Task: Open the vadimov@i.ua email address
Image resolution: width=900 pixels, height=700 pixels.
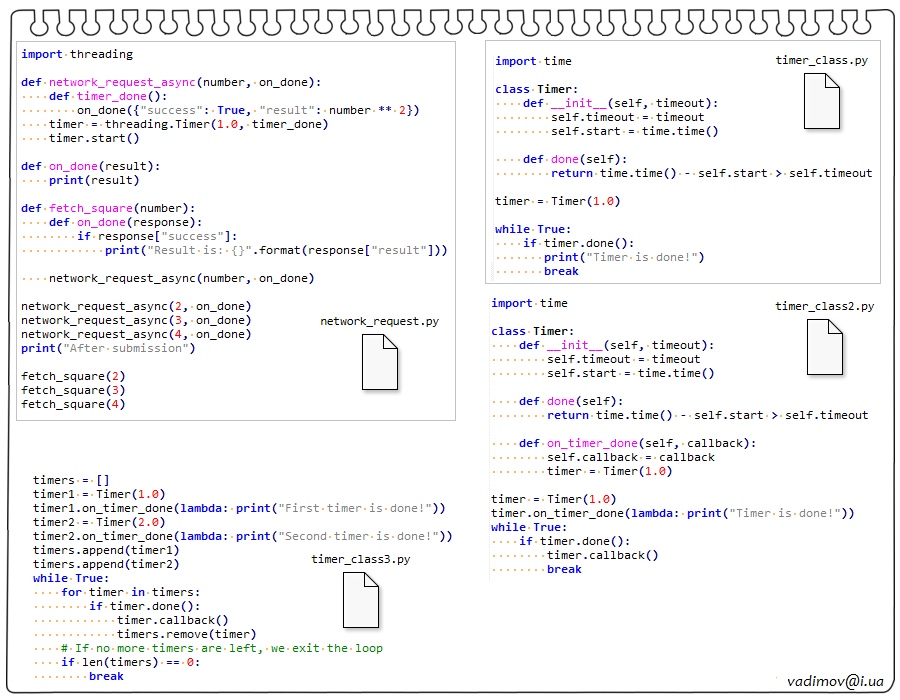Action: pos(835,681)
